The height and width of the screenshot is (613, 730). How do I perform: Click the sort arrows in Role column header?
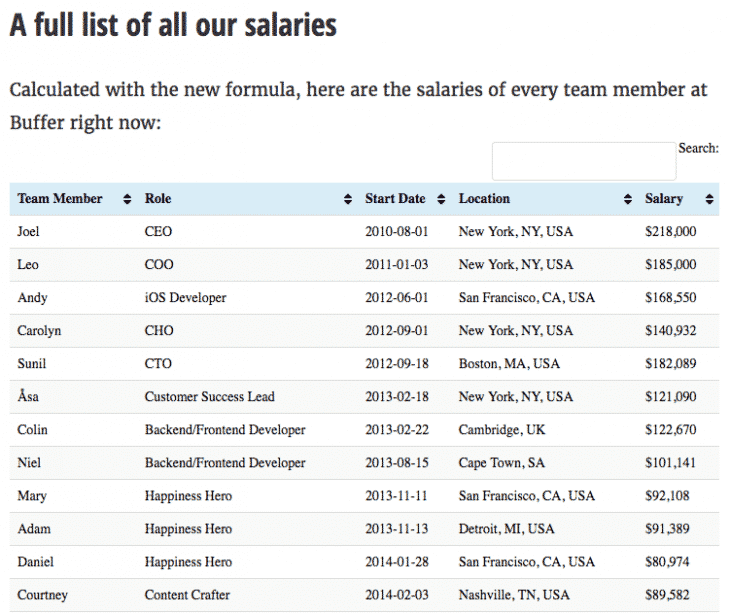click(x=347, y=199)
